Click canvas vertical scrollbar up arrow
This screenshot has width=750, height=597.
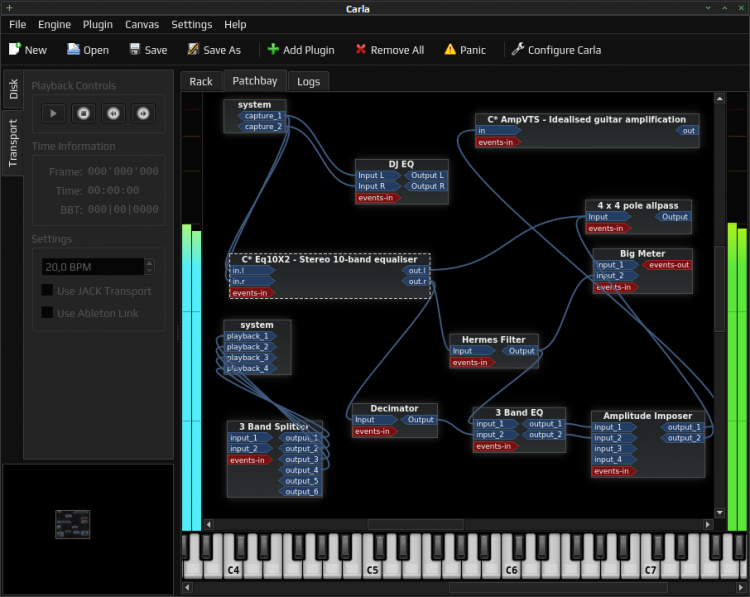[719, 99]
